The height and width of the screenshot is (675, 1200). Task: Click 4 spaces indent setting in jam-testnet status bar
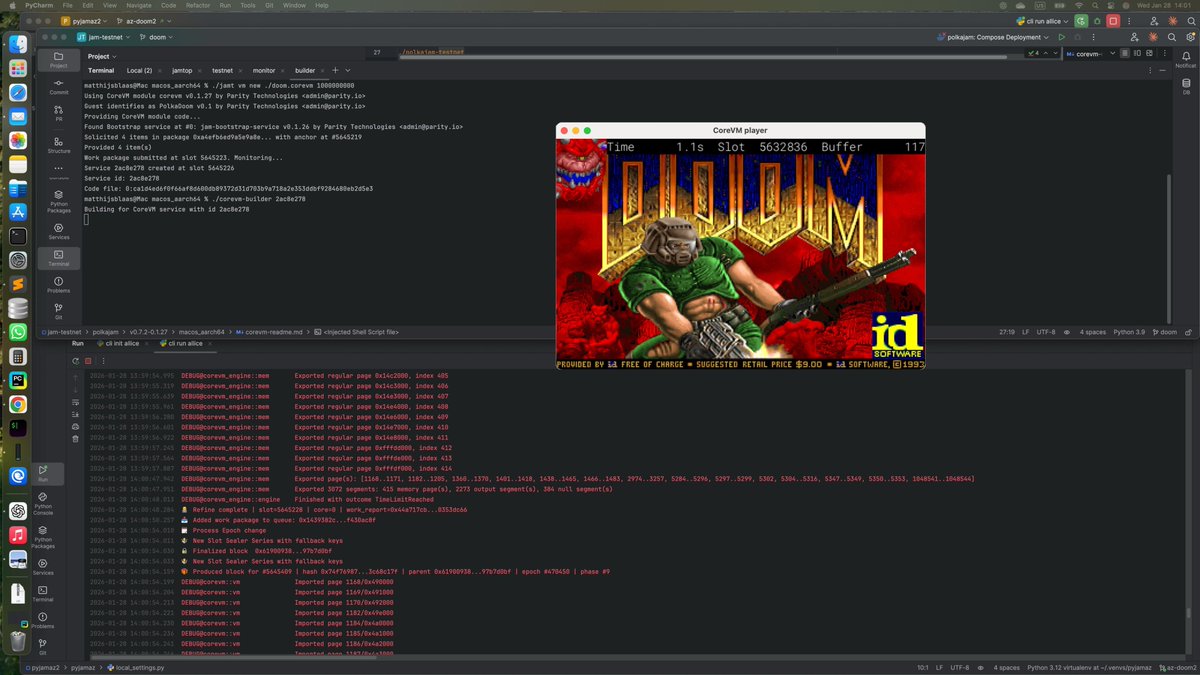(1091, 331)
